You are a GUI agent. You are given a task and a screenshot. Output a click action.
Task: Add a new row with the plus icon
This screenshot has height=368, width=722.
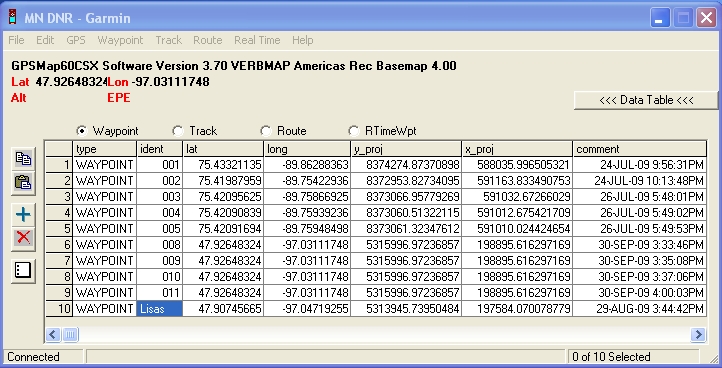23,214
